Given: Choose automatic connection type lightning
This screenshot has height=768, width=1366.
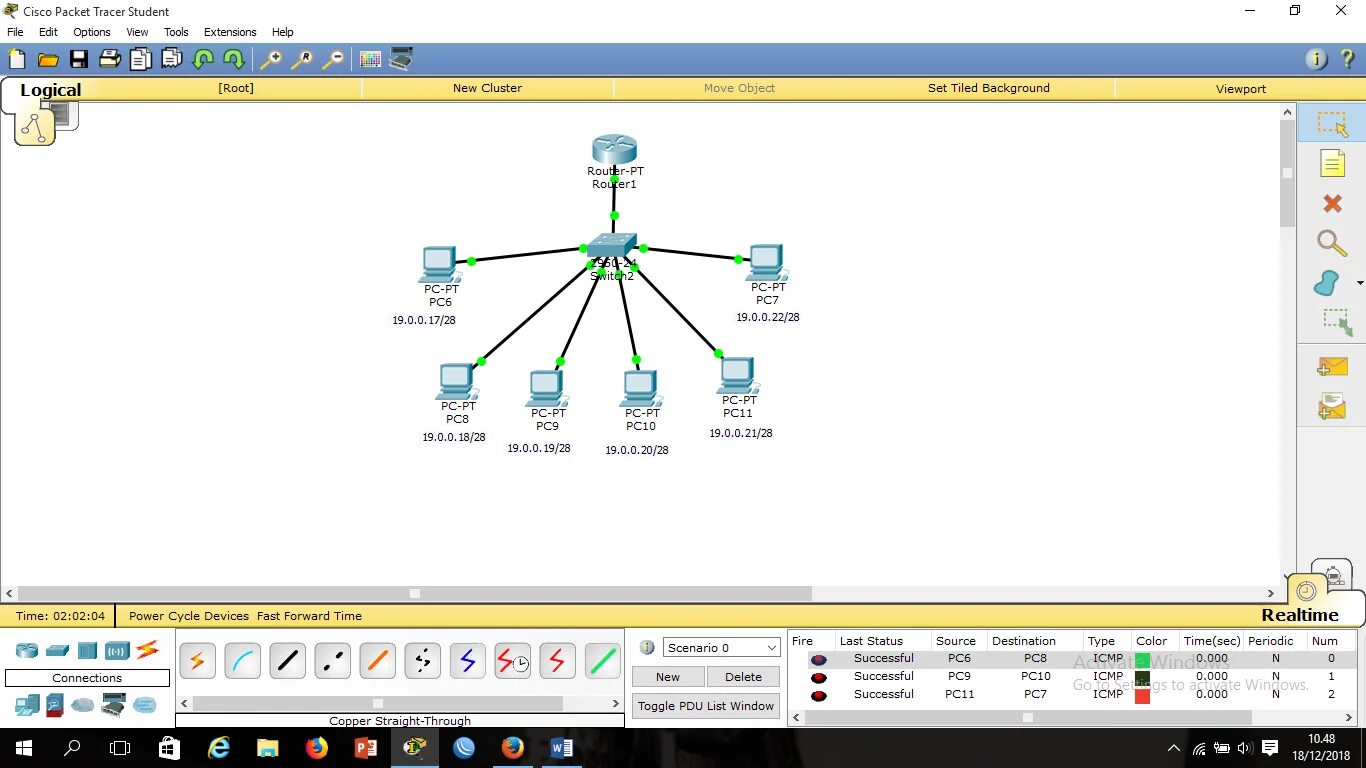Looking at the screenshot, I should [197, 661].
